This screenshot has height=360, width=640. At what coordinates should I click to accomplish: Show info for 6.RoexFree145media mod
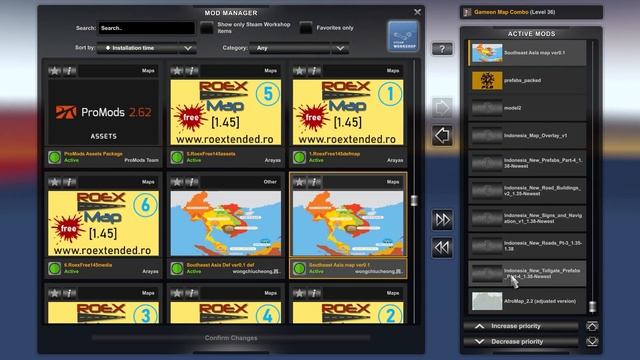pos(70,182)
